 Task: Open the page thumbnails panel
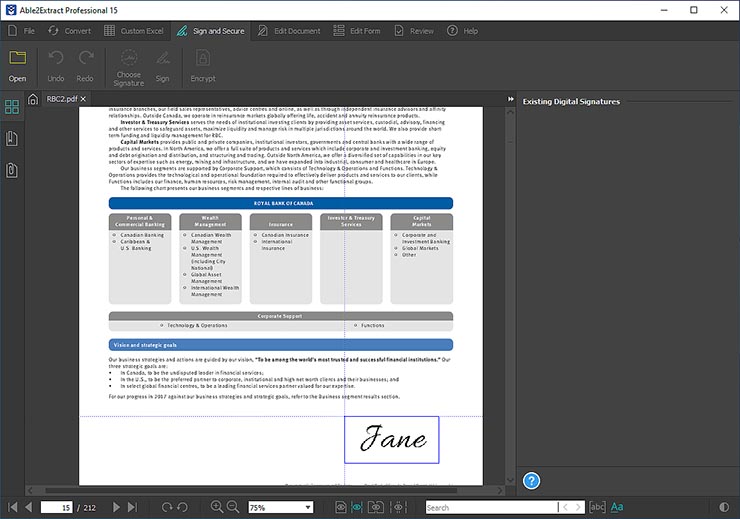(12, 107)
